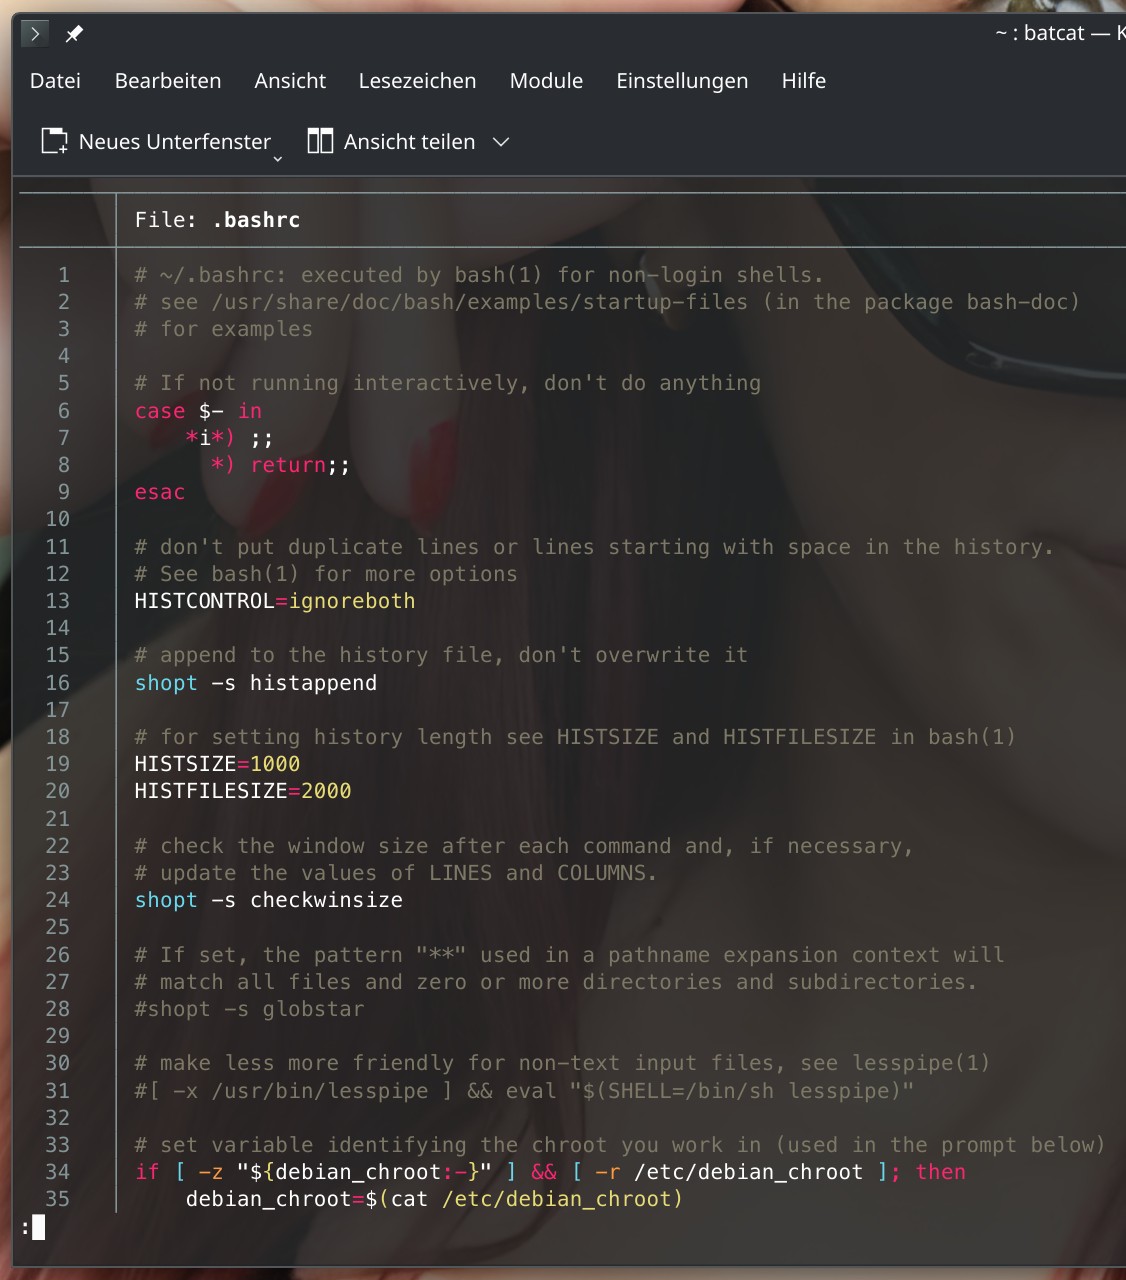Click the 'shopt -s histappend' line
Screen dimensions: 1126x1280
point(256,683)
